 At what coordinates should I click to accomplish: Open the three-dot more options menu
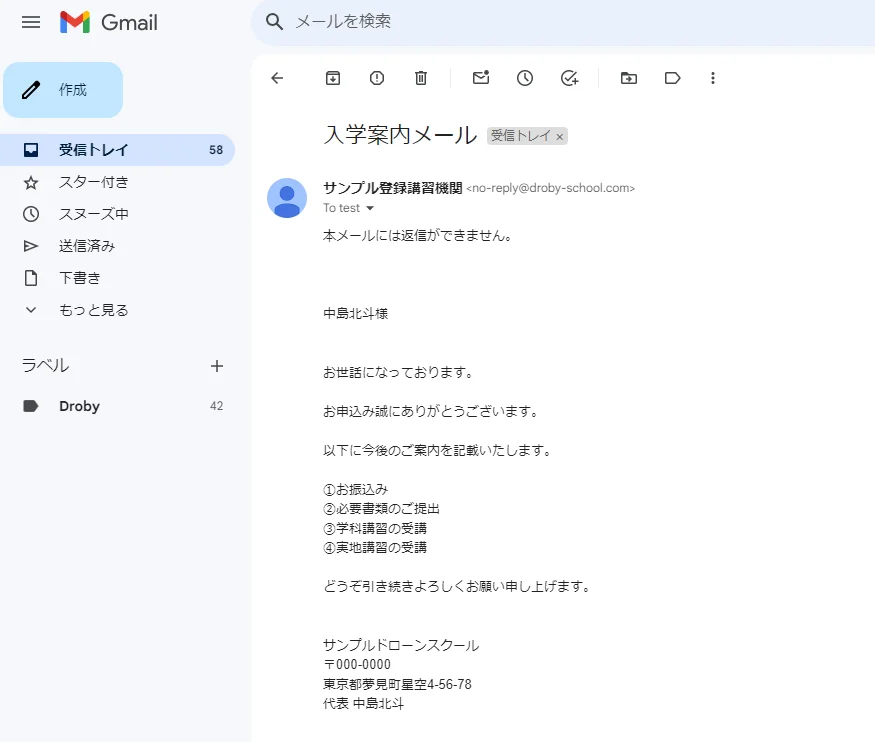tap(713, 78)
